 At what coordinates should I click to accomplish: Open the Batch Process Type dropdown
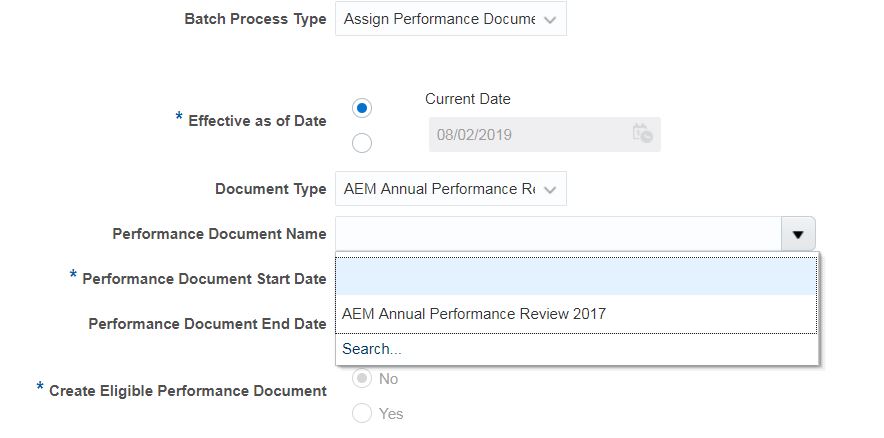[450, 19]
